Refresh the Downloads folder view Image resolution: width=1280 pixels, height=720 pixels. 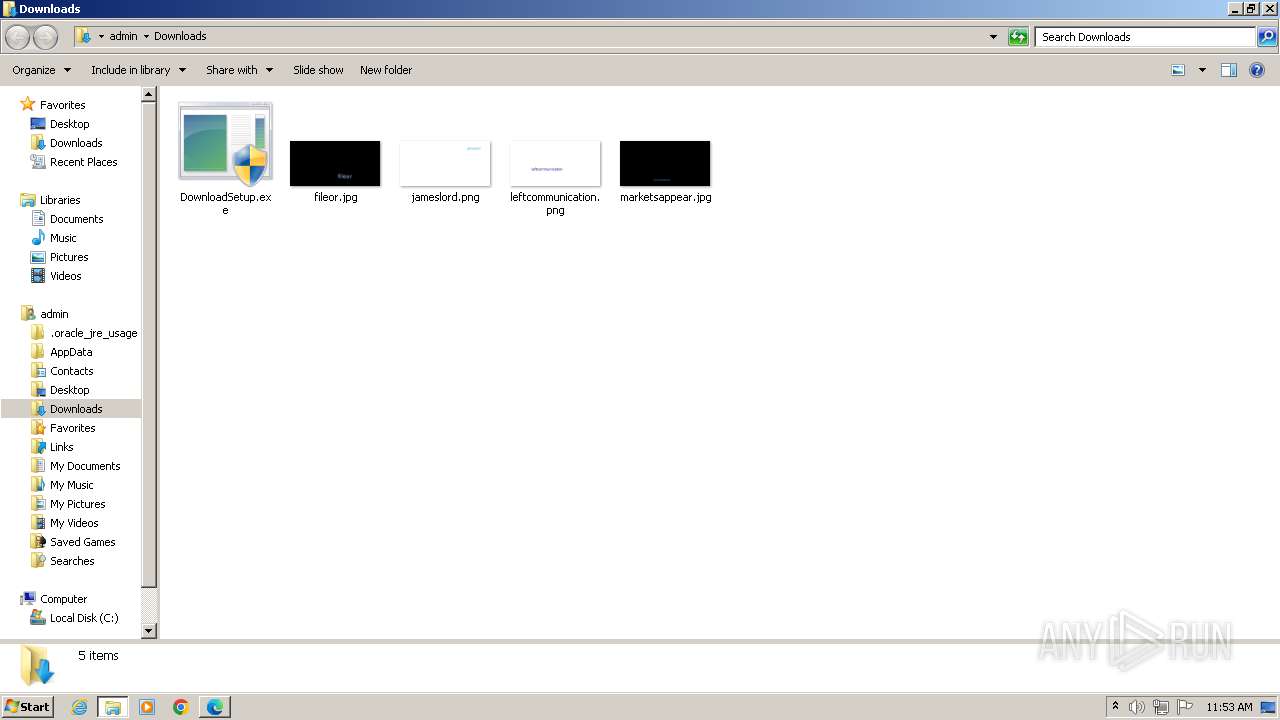click(1018, 37)
